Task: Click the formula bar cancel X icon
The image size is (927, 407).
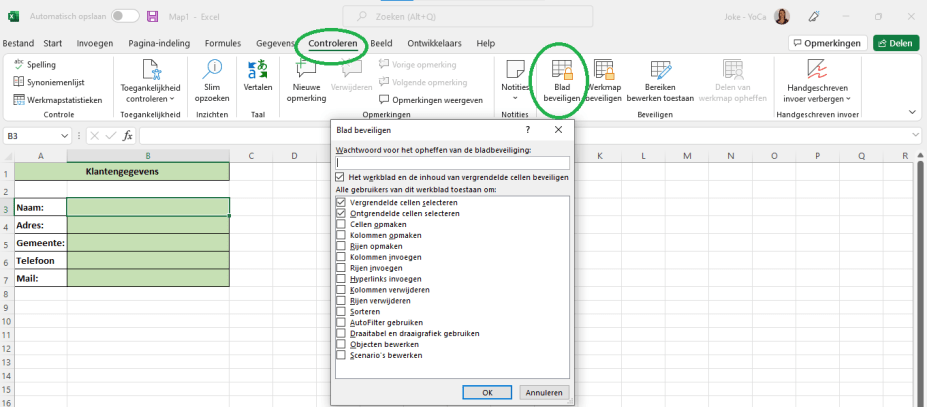Action: 95,136
